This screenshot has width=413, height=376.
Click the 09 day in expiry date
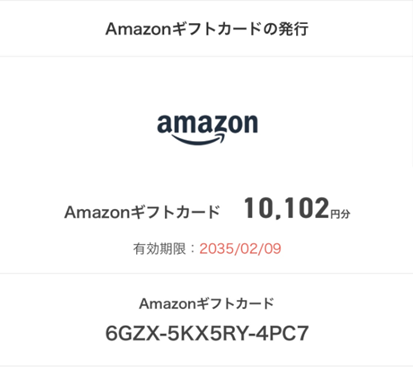tap(273, 249)
